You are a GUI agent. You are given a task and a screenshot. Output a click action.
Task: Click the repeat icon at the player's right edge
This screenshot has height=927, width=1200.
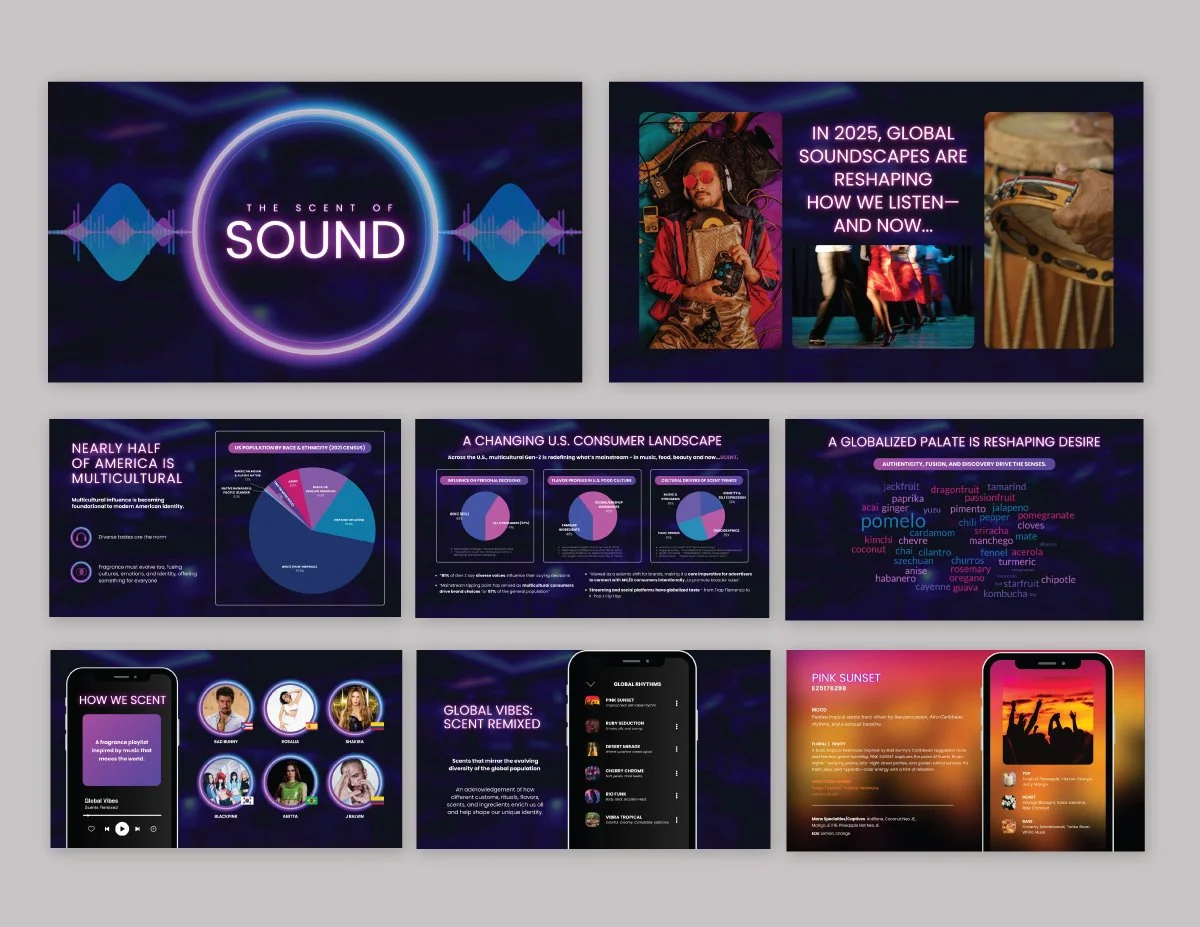click(154, 829)
